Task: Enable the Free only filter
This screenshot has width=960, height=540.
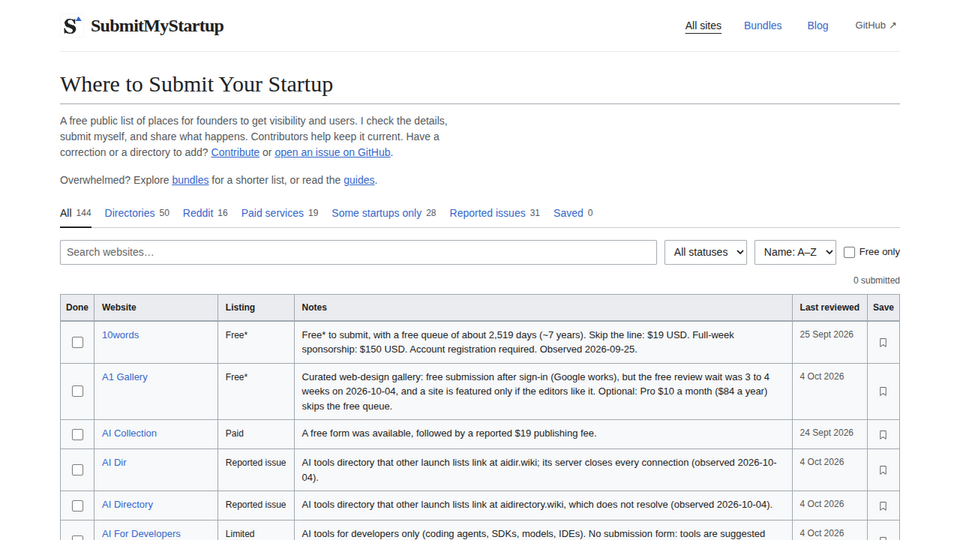Action: [849, 252]
